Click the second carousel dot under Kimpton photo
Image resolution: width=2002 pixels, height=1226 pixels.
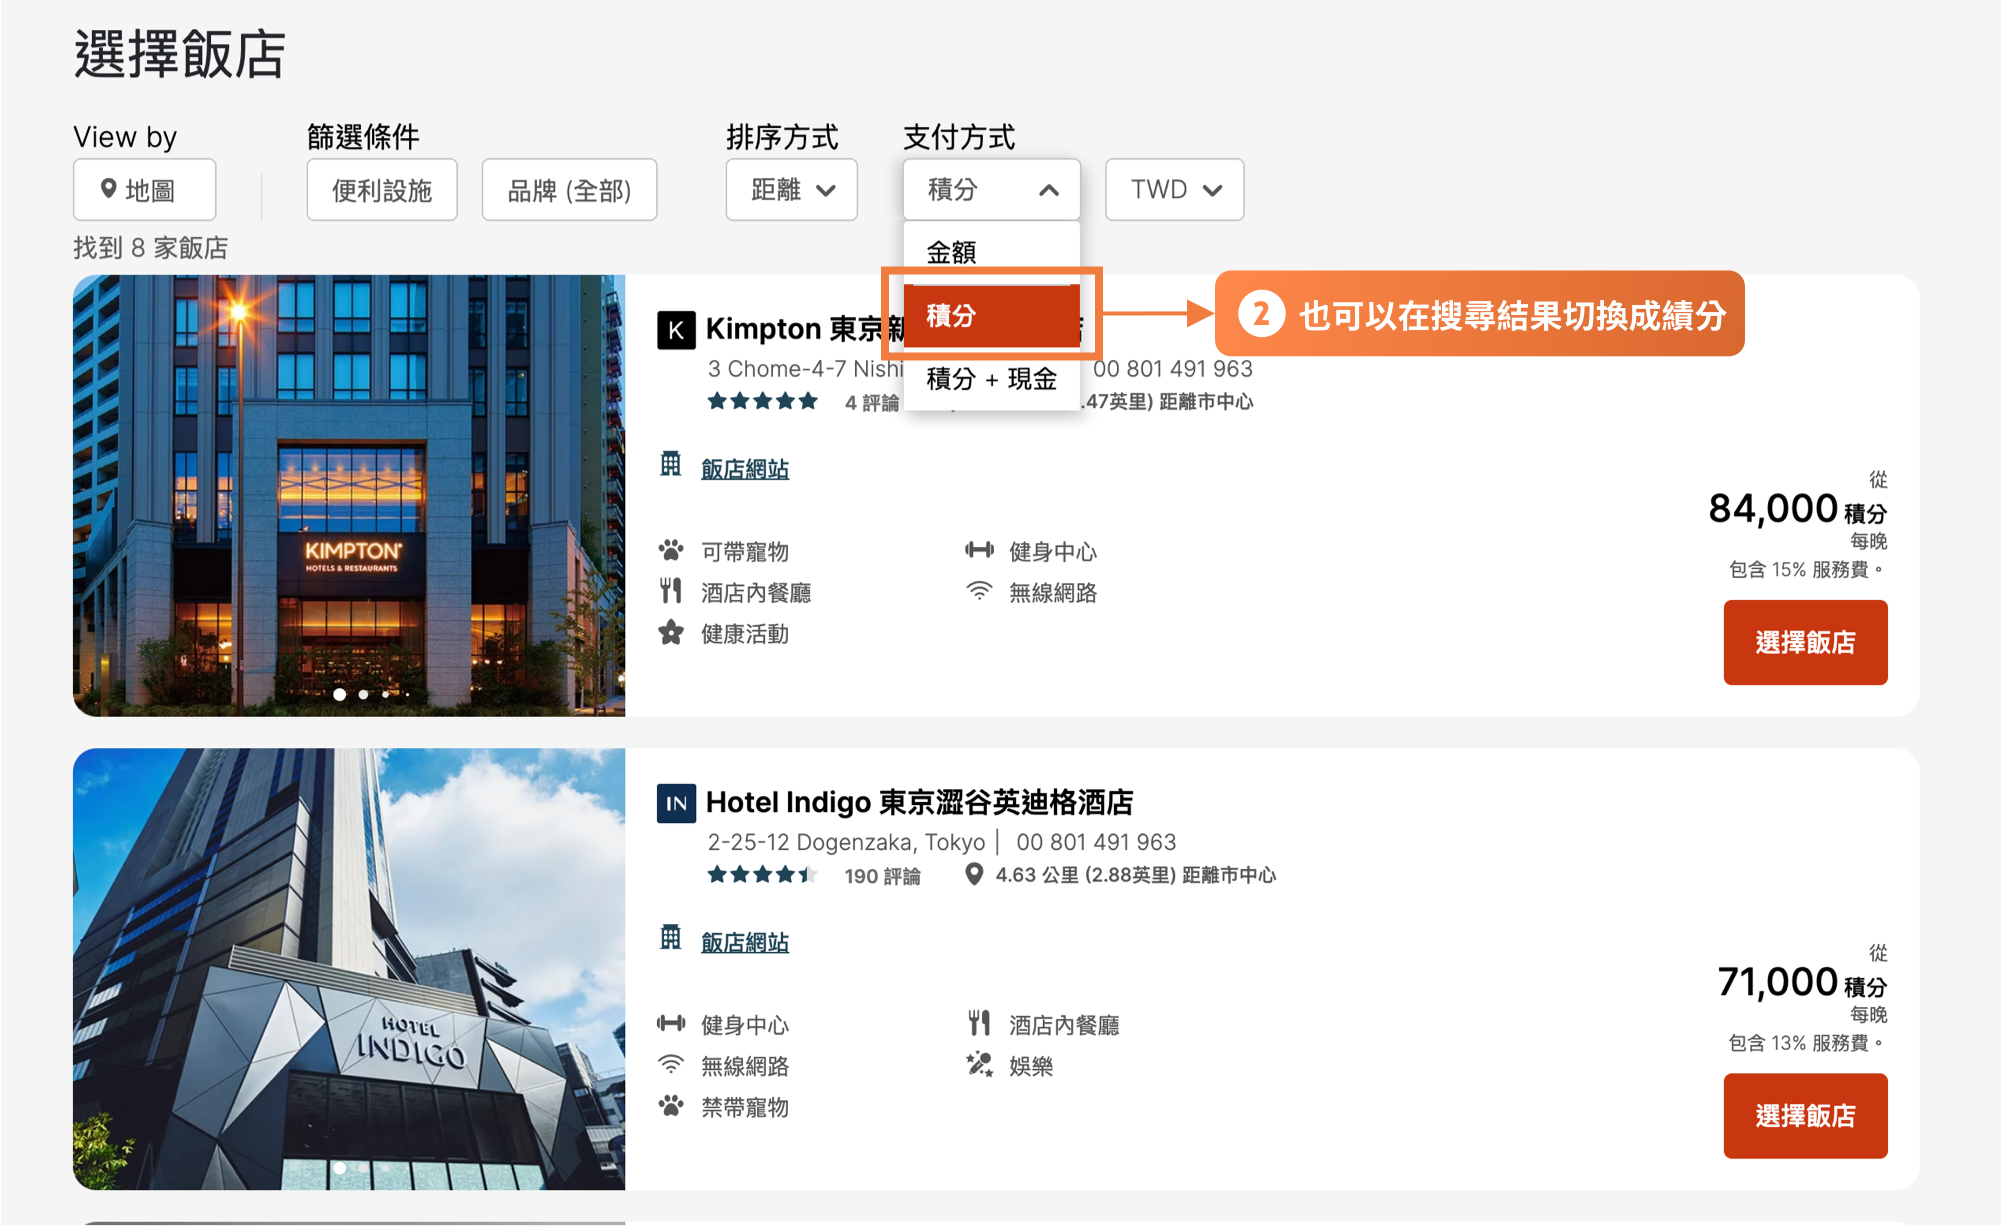(362, 694)
